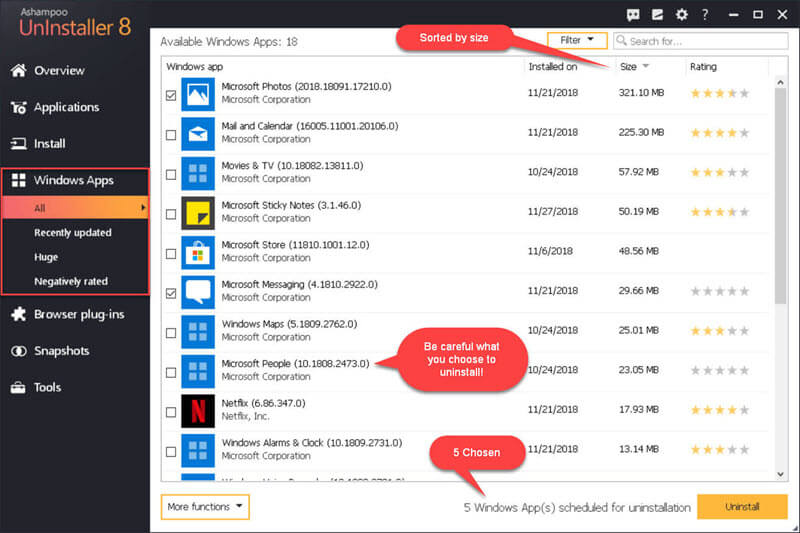
Task: Open settings gear in title bar
Action: point(682,15)
